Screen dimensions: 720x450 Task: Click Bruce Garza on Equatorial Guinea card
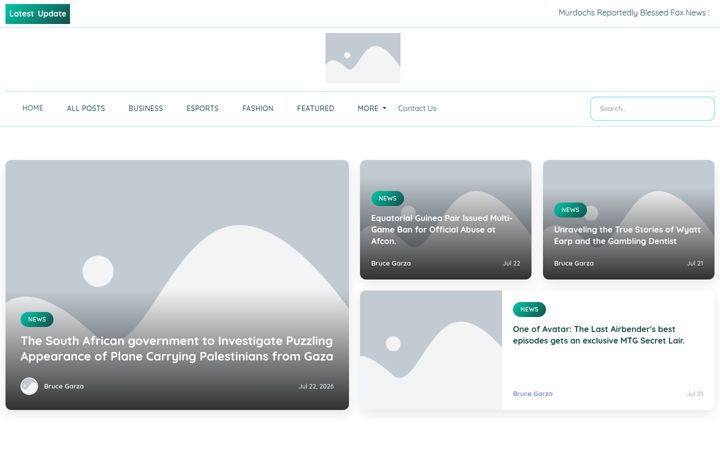391,263
